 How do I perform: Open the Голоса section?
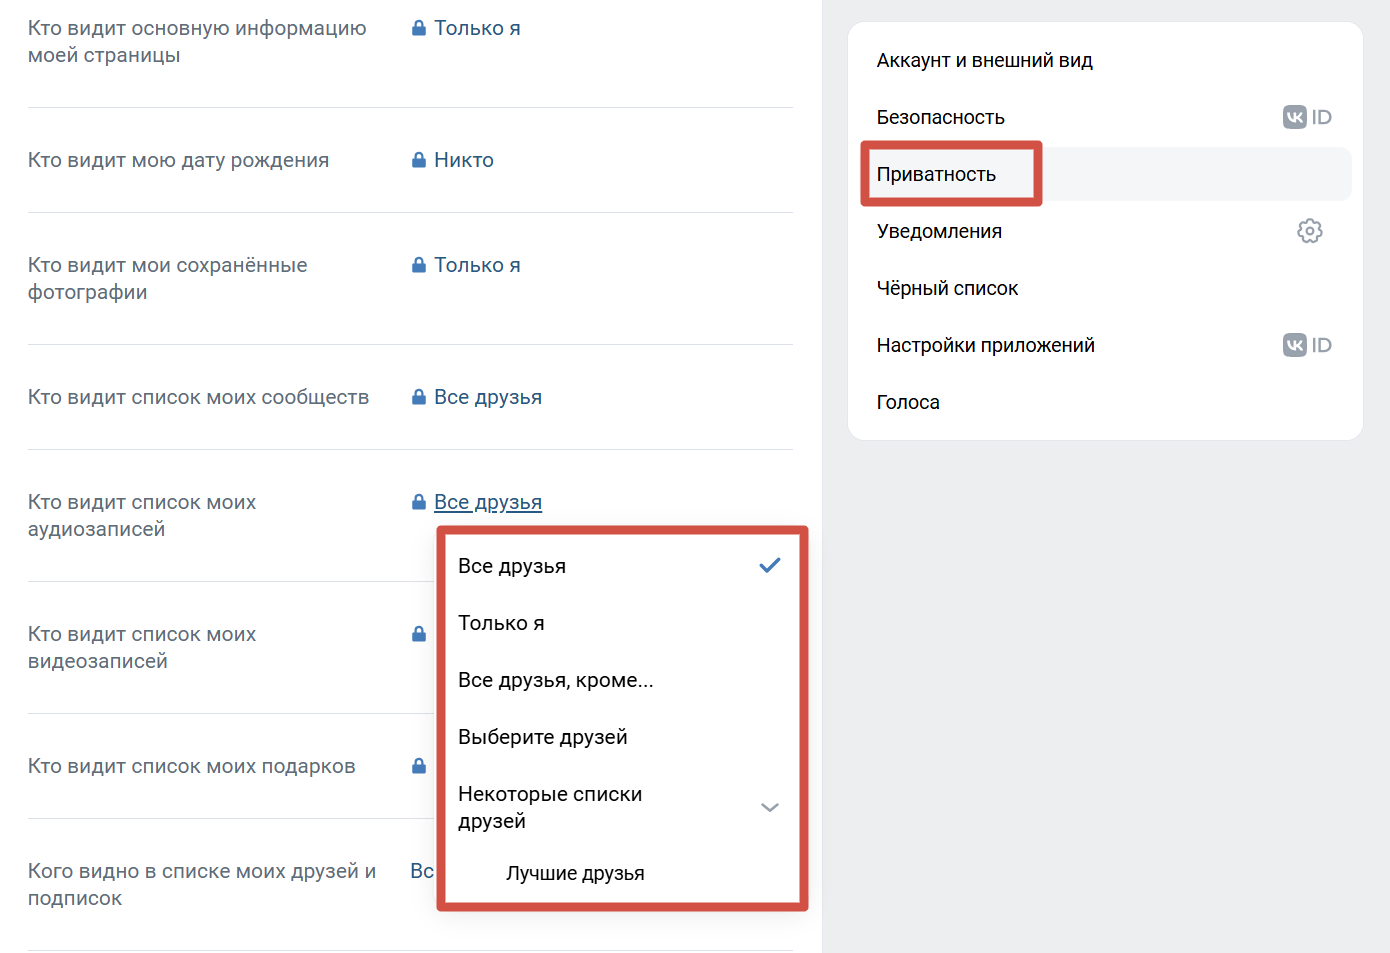[908, 402]
